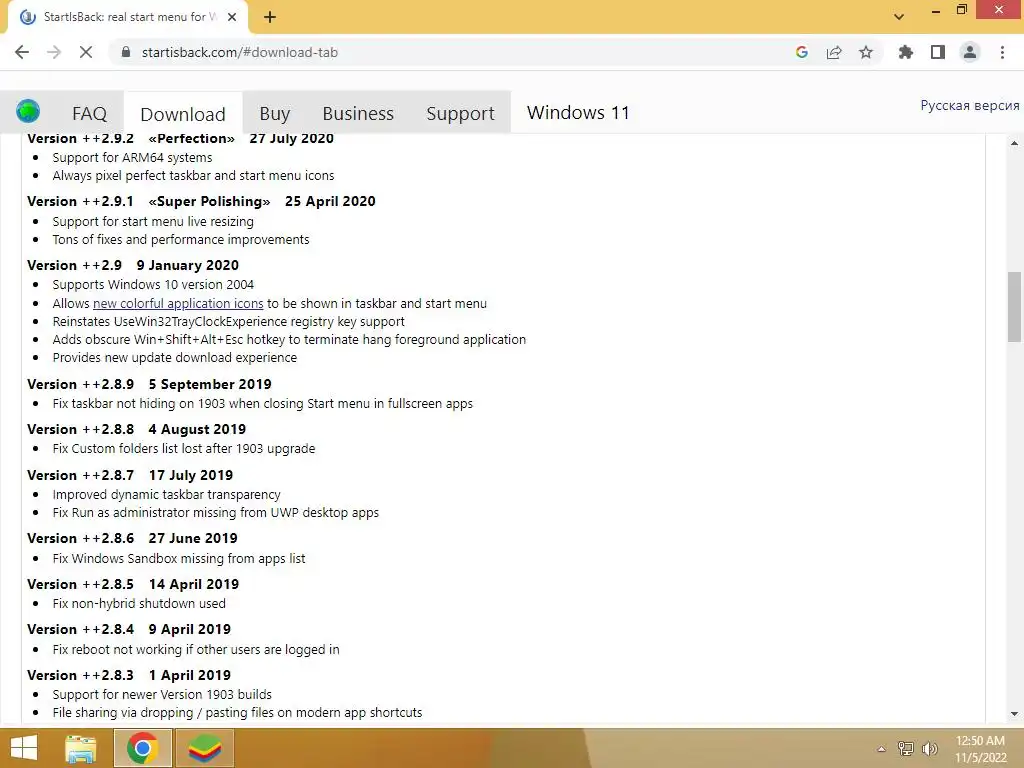Screen dimensions: 1024x768
Task: Open BlueStacks from the taskbar
Action: [x=205, y=748]
